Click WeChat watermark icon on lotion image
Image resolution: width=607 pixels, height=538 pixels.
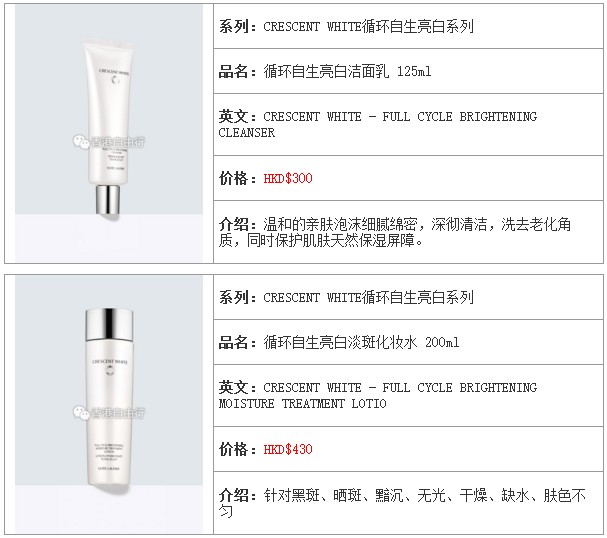pos(81,413)
